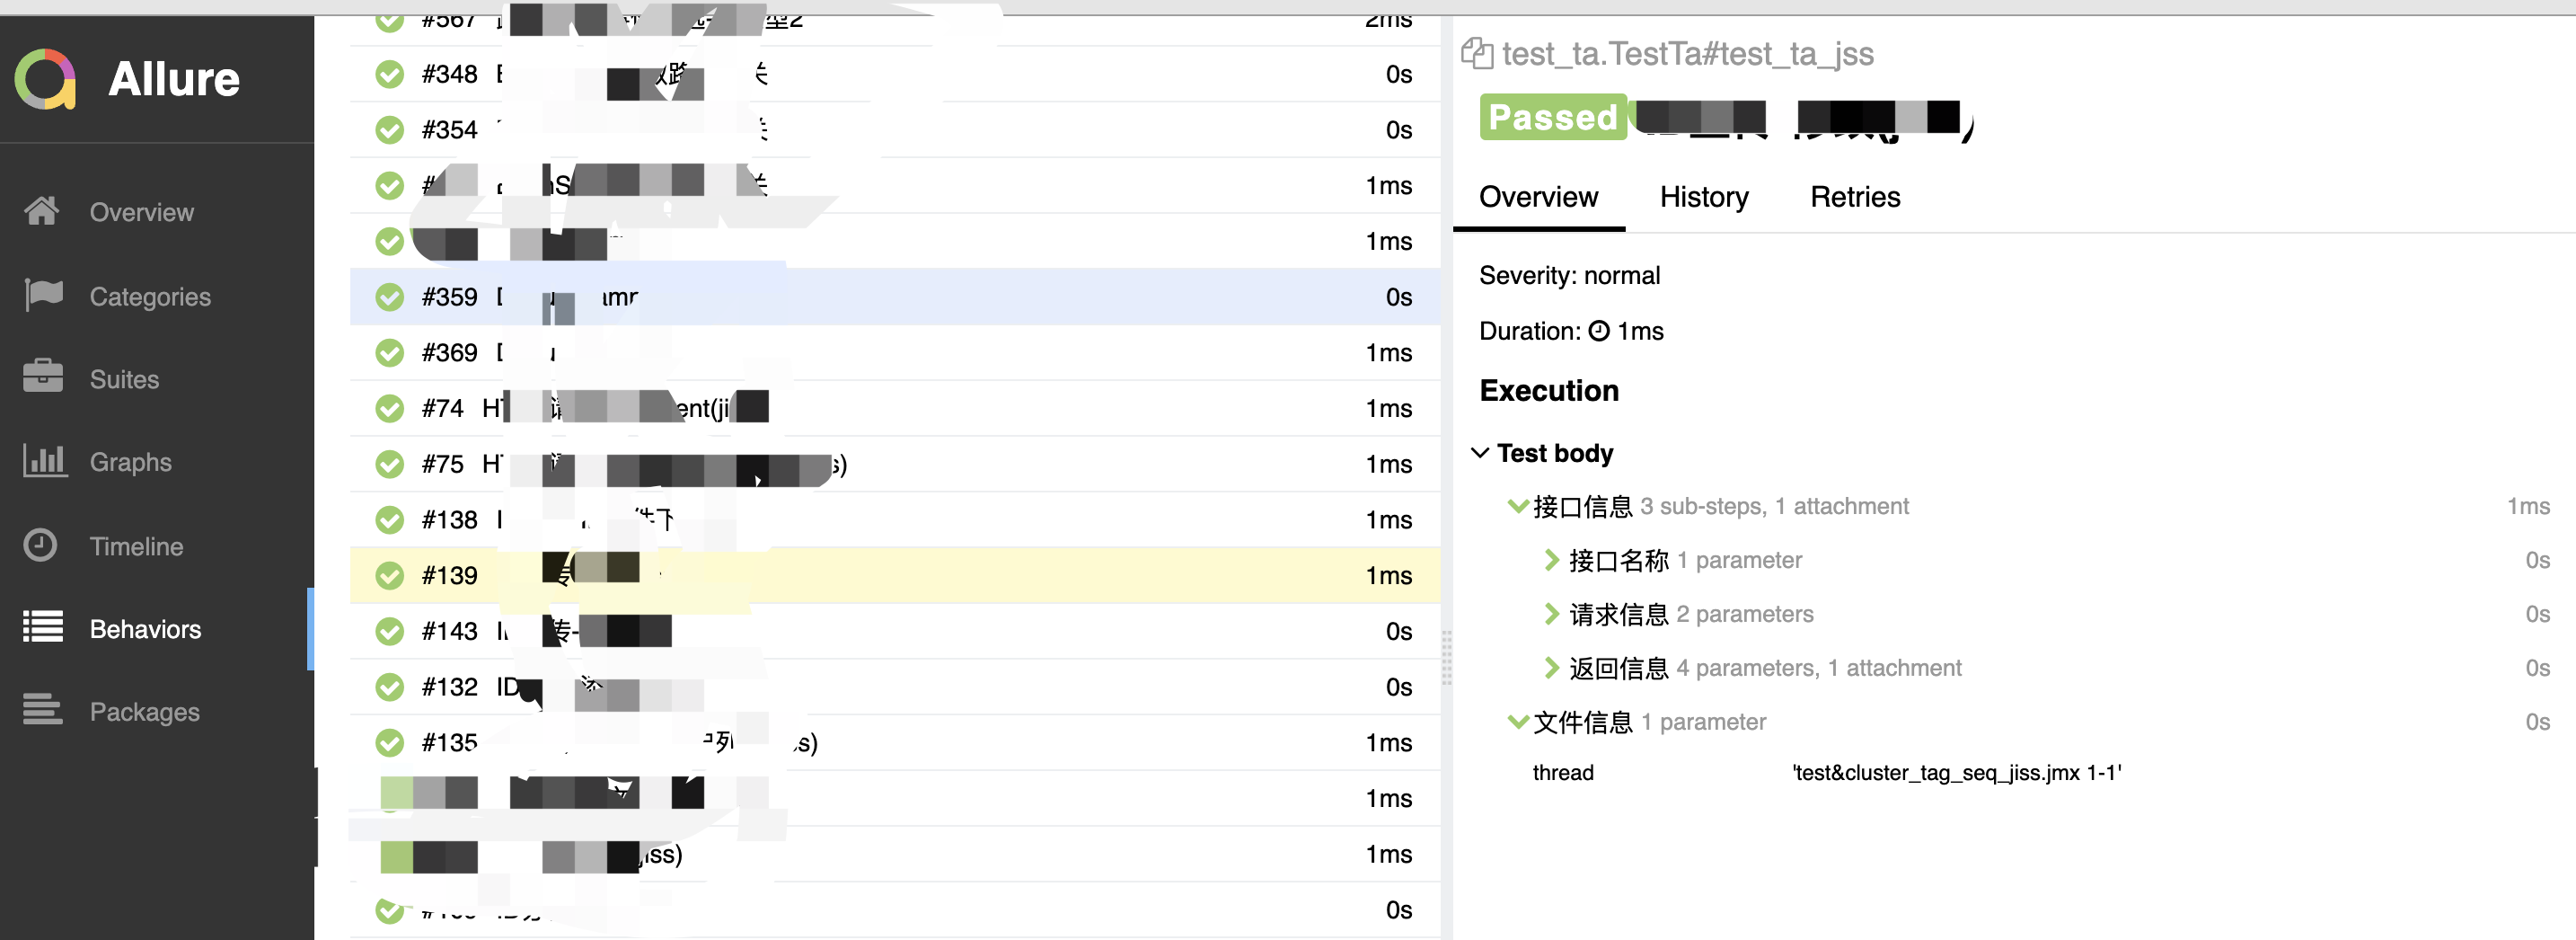Open Overview via the house icon
Screen dimensions: 2576x940
click(42, 211)
